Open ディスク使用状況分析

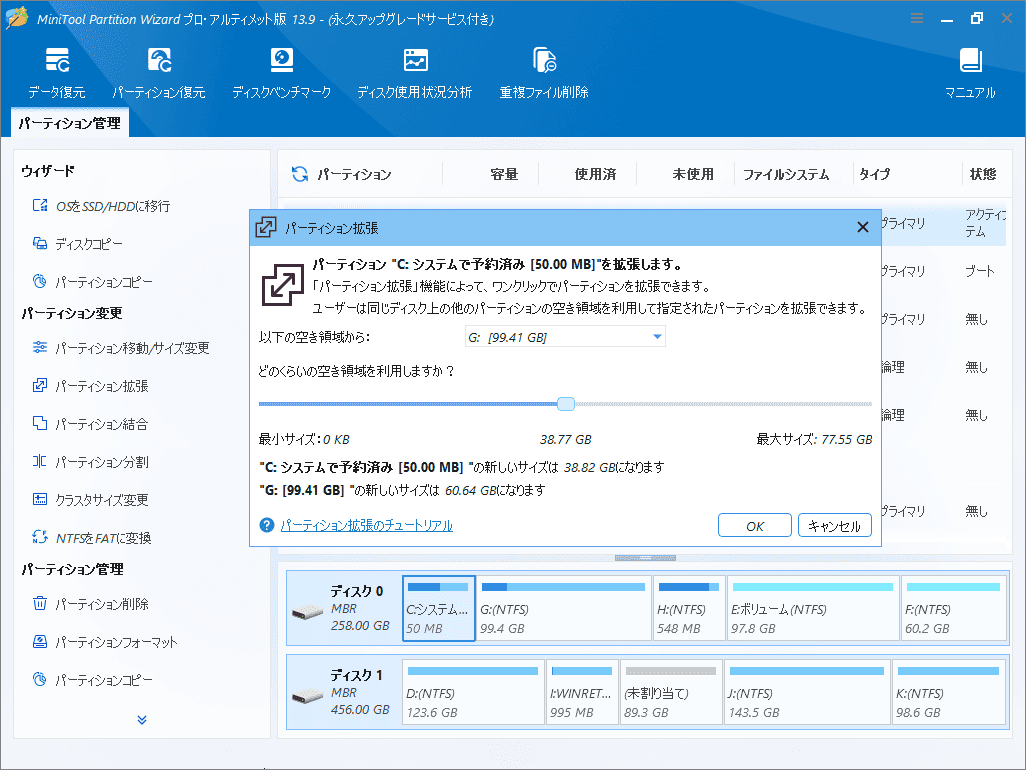pyautogui.click(x=415, y=72)
